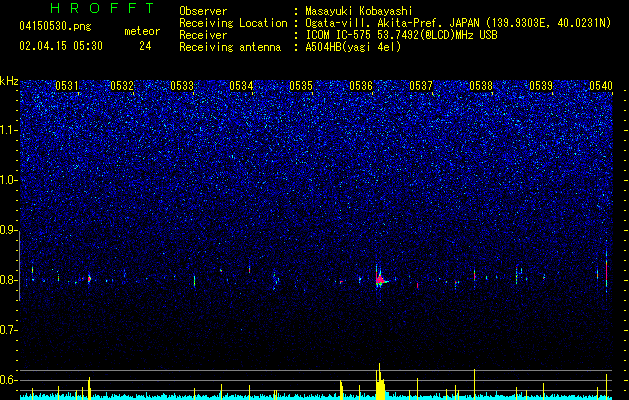Click the 0.8 frequency axis label
The height and width of the screenshot is (400, 629).
tap(8, 280)
